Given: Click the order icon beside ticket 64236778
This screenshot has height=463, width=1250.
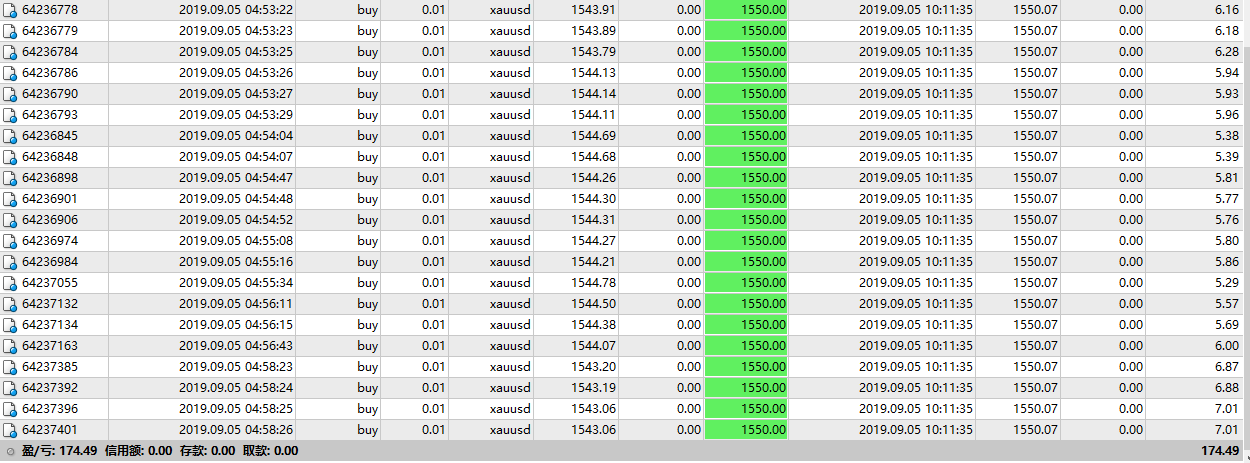Looking at the screenshot, I should pyautogui.click(x=10, y=10).
